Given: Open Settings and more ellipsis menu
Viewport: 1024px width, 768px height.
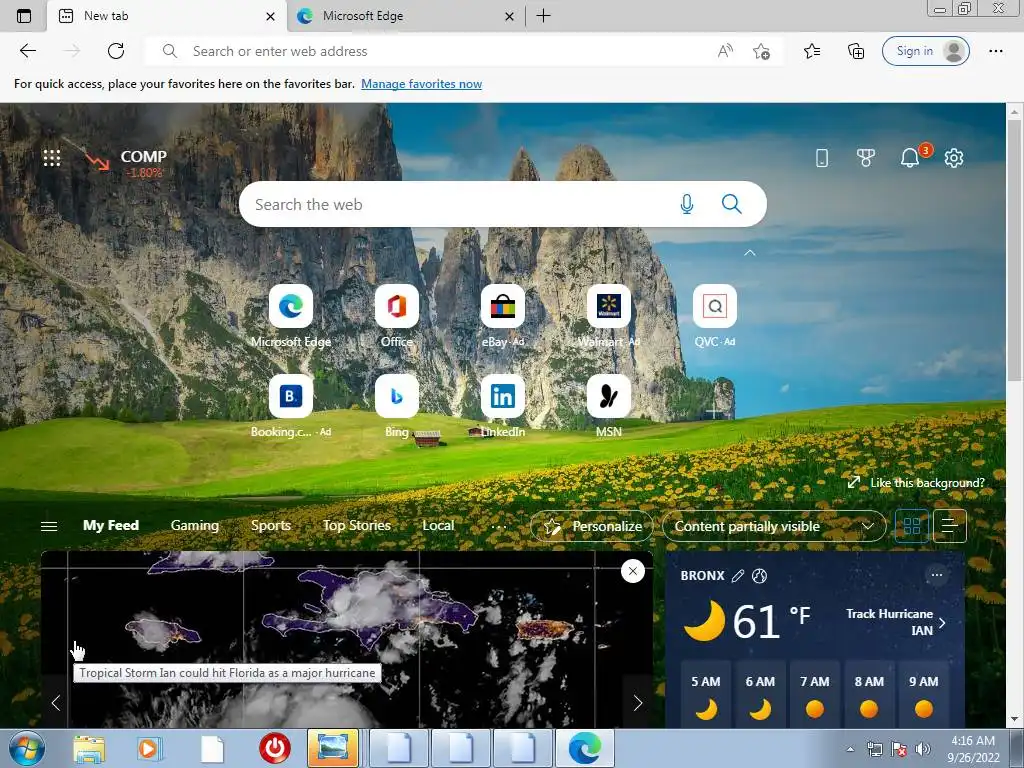Looking at the screenshot, I should tap(995, 51).
